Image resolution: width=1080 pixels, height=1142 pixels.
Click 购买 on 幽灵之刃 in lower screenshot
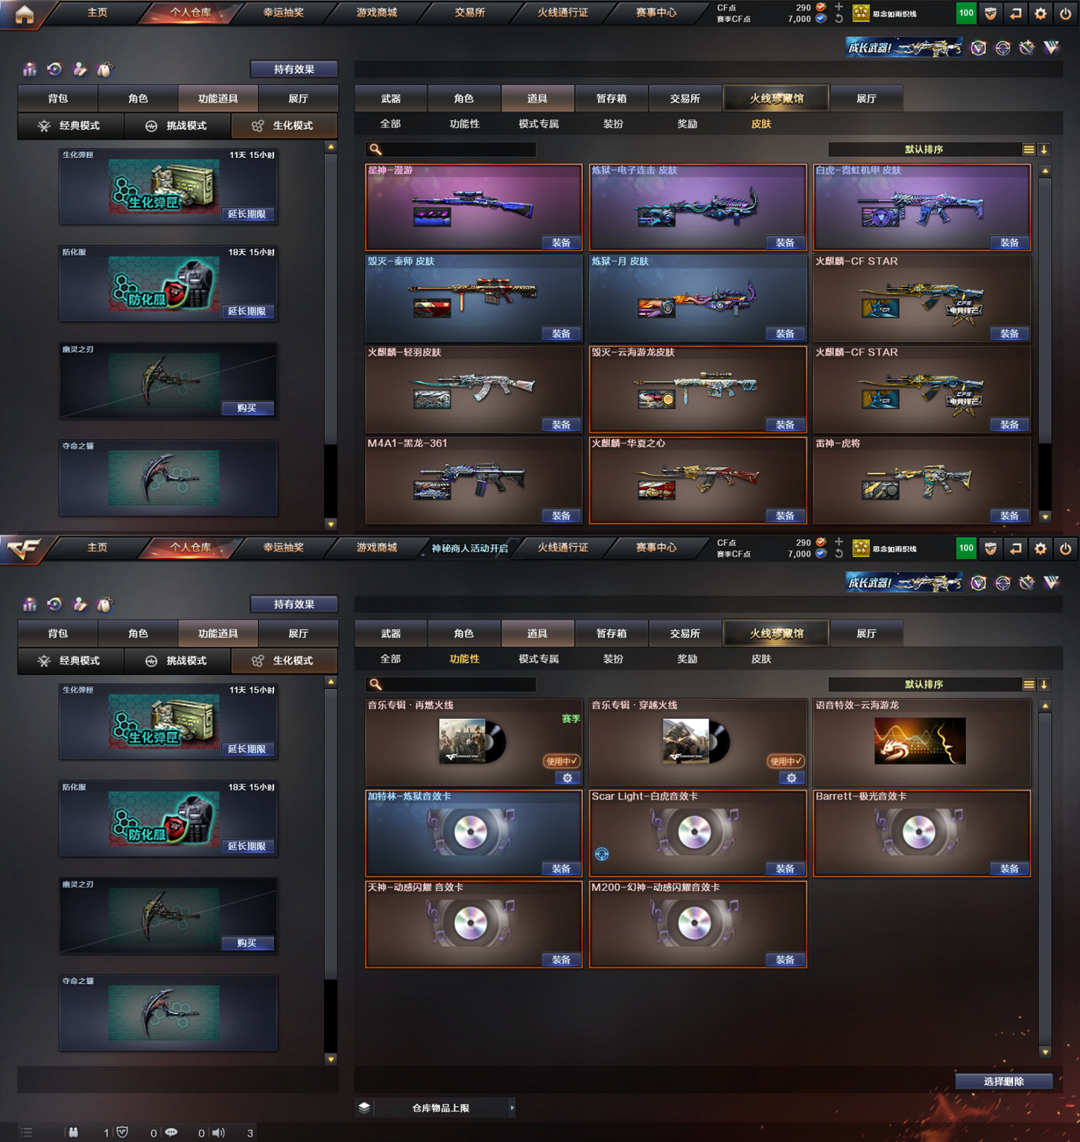coord(248,943)
